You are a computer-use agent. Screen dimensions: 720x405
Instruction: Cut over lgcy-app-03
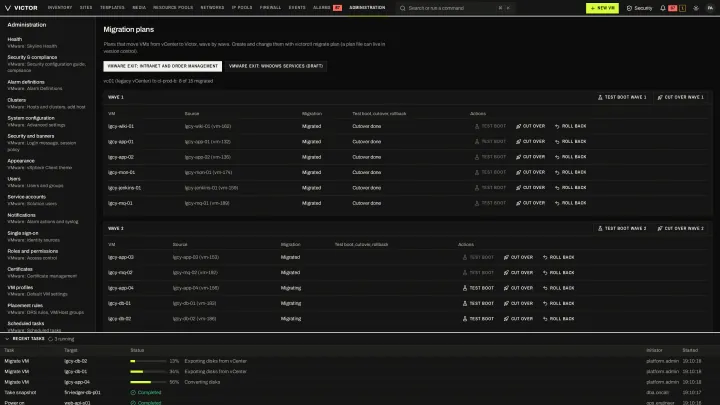coord(518,258)
